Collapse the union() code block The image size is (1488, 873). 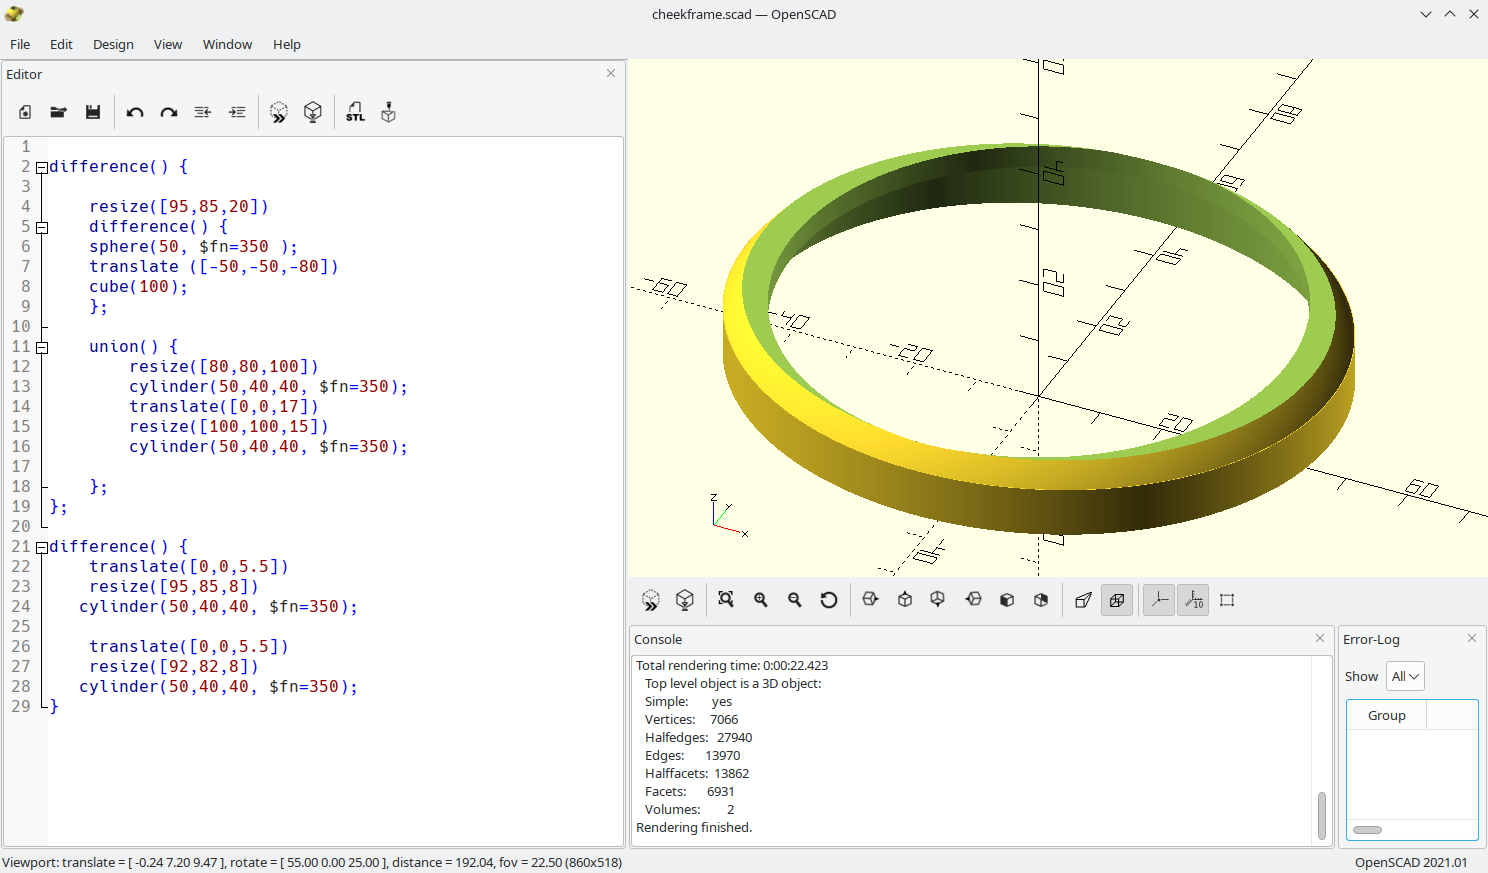coord(41,346)
